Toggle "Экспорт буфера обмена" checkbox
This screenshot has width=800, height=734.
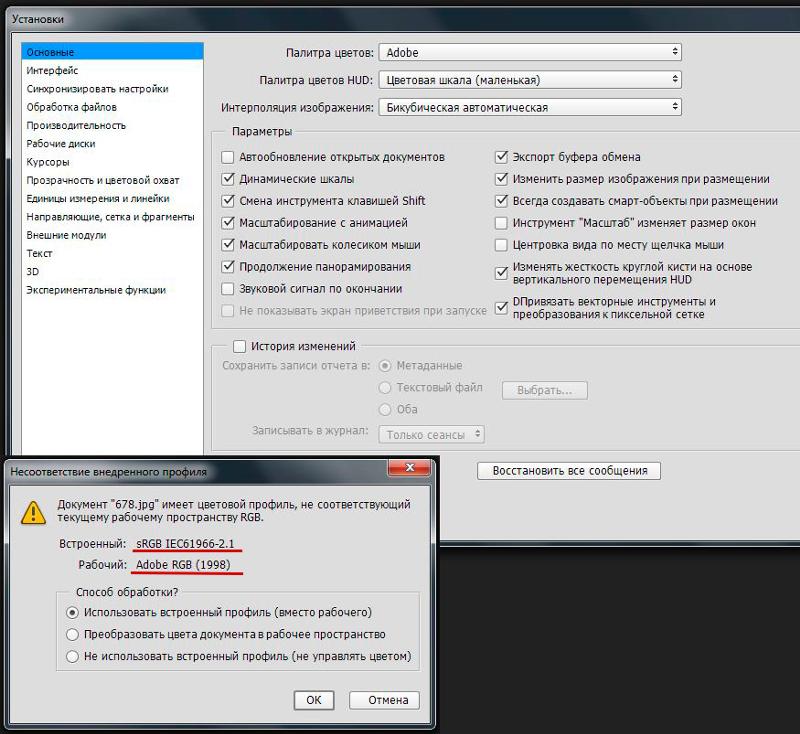coord(502,157)
